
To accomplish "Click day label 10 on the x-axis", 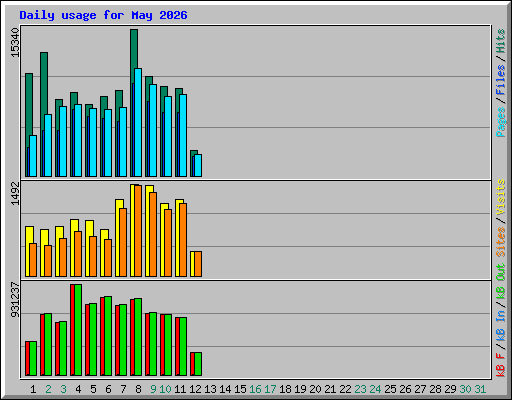I will click(165, 389).
